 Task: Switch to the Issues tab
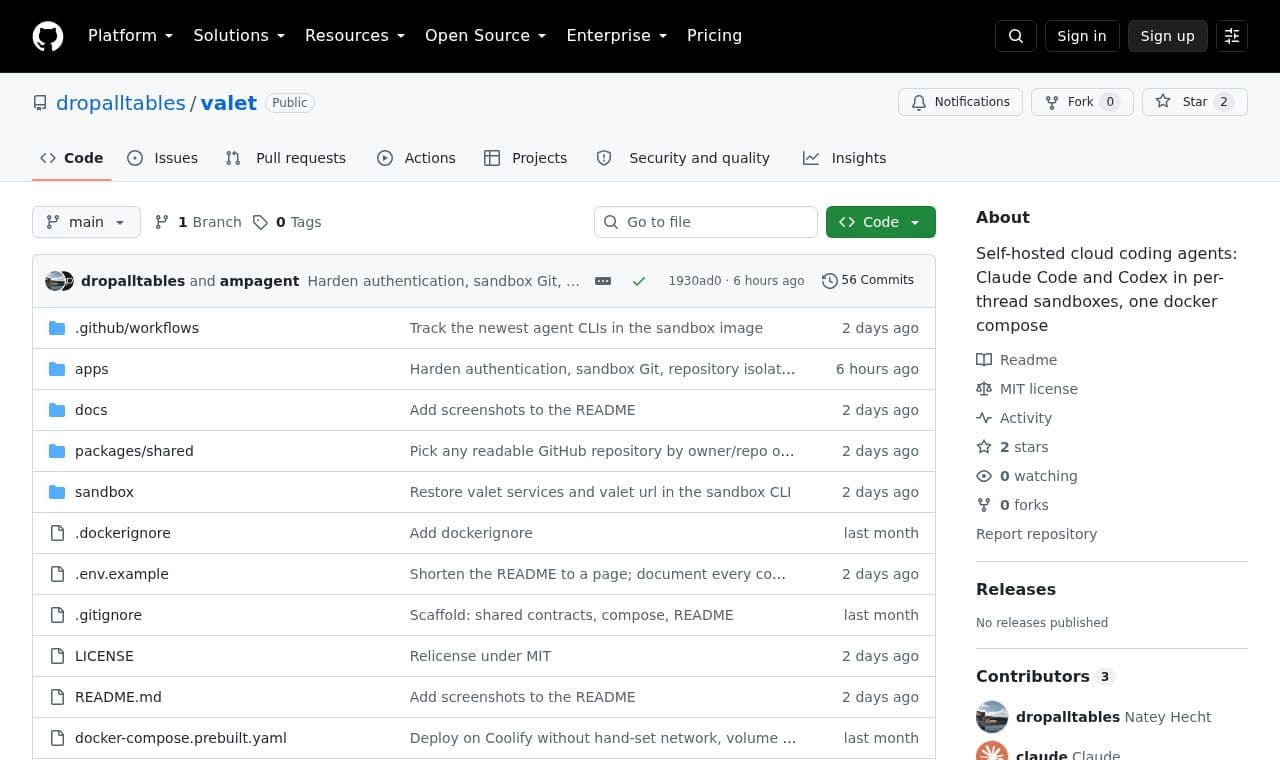click(163, 158)
